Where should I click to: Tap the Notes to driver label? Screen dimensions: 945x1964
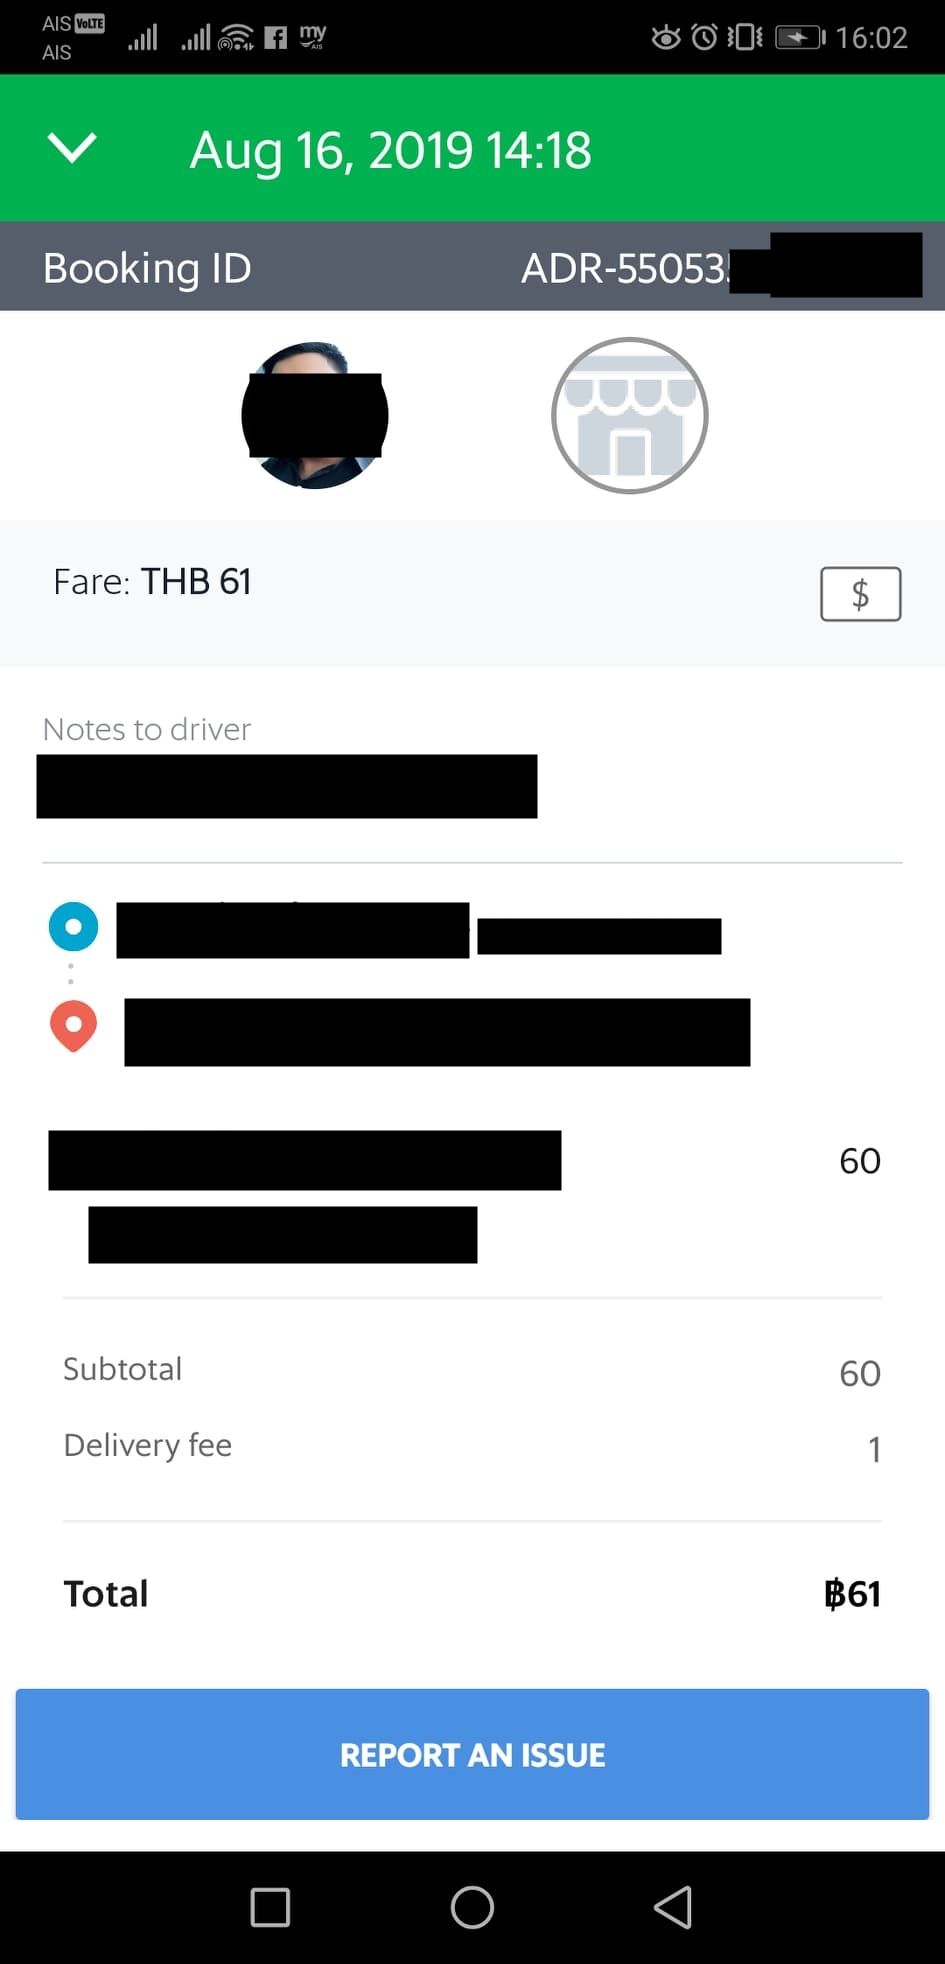(x=147, y=729)
